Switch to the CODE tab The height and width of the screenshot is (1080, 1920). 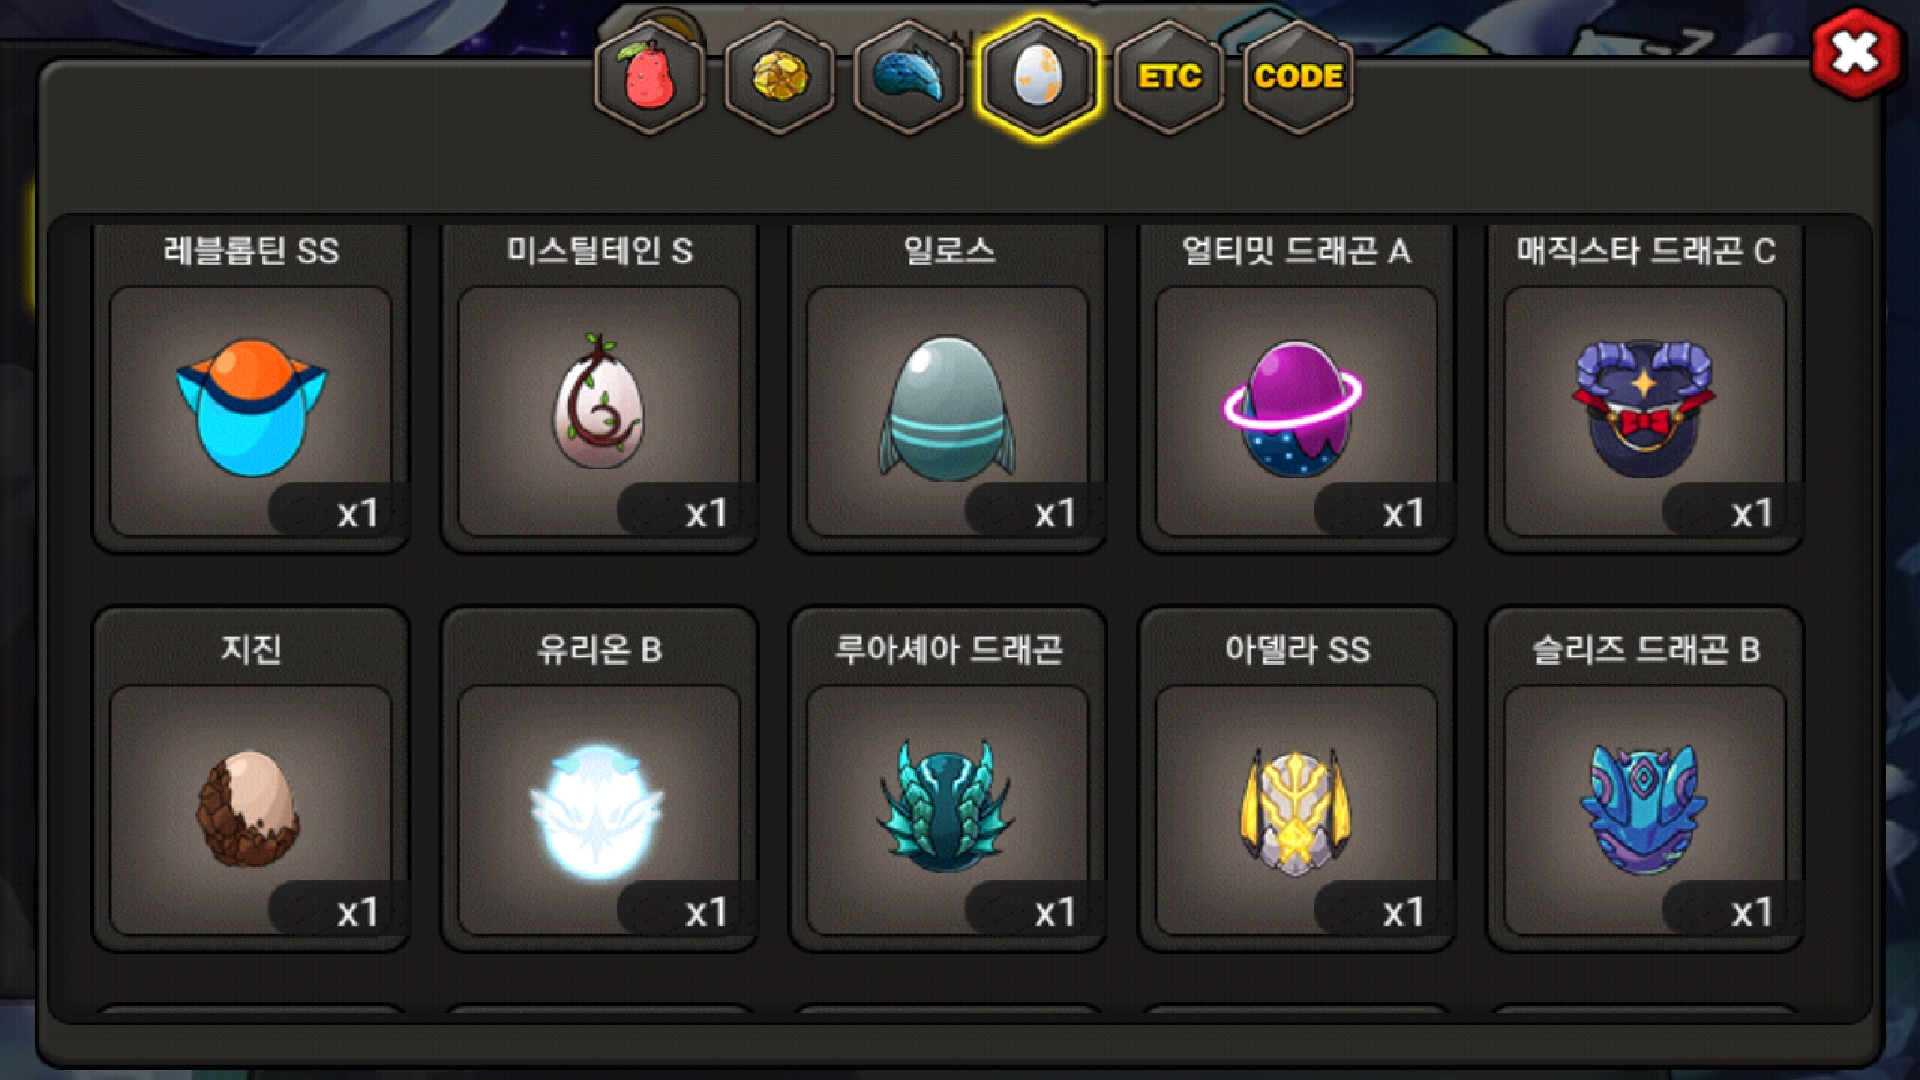1298,78
